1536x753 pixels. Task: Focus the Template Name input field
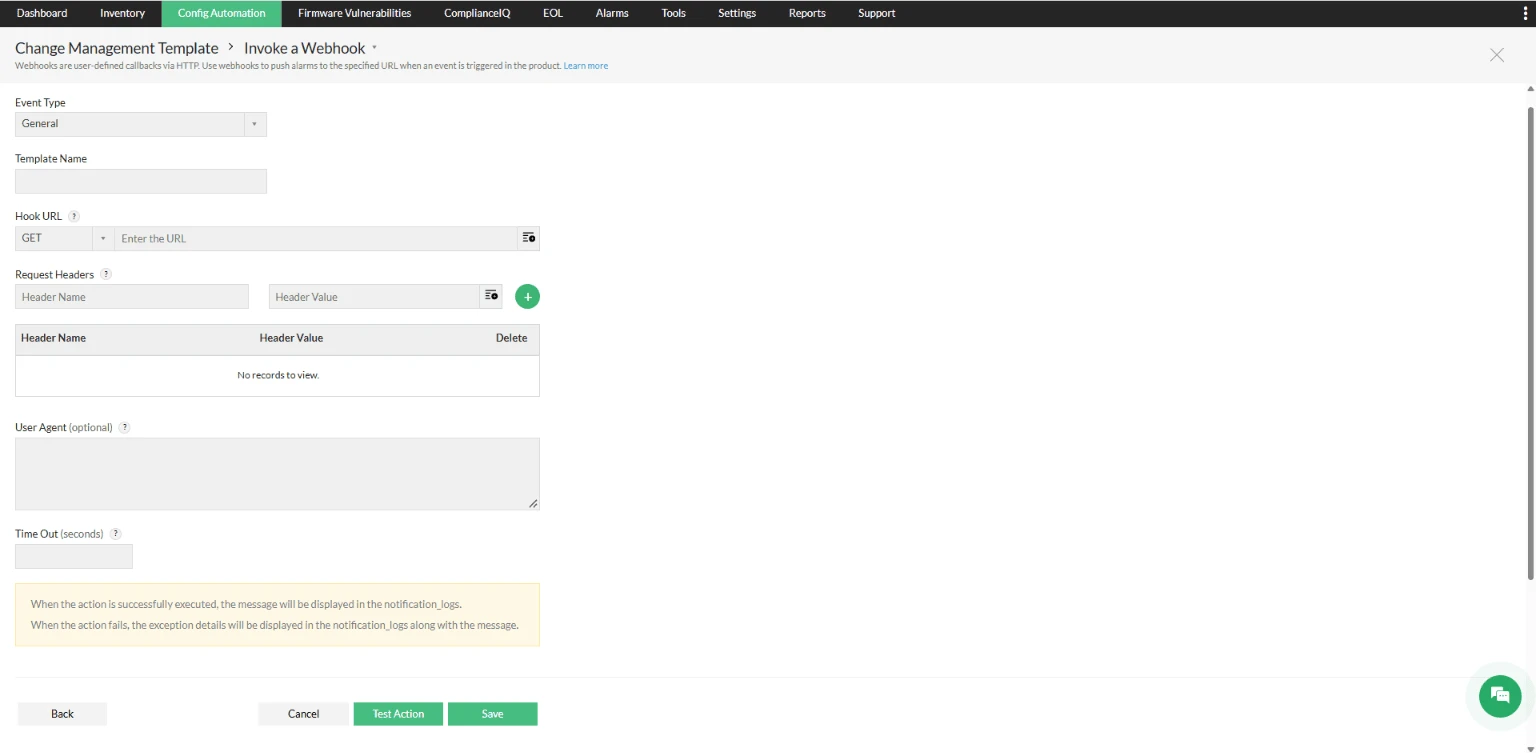(141, 181)
